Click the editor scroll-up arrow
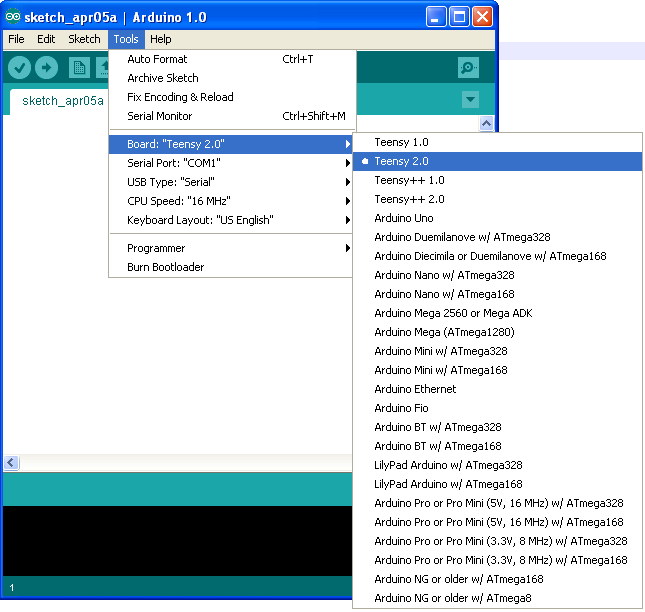The width and height of the screenshot is (645, 612). 486,123
